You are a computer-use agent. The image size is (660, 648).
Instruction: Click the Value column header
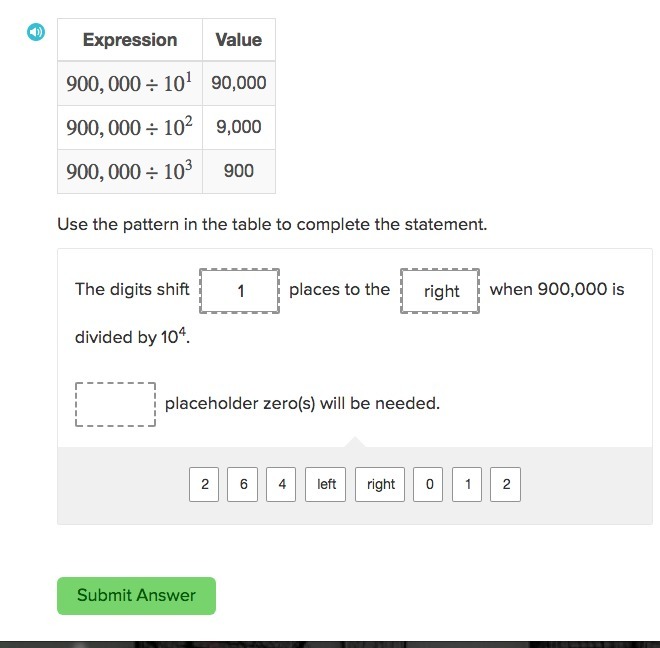tap(239, 40)
